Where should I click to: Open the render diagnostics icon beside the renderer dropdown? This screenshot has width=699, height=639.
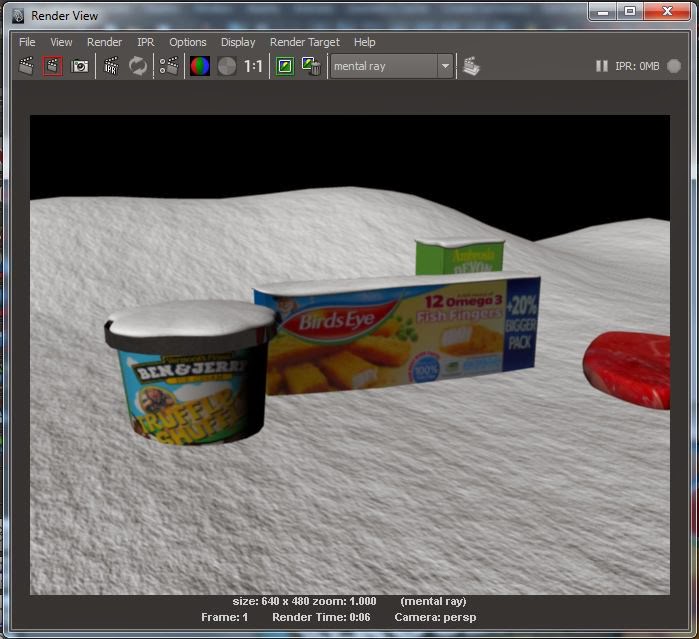point(471,66)
